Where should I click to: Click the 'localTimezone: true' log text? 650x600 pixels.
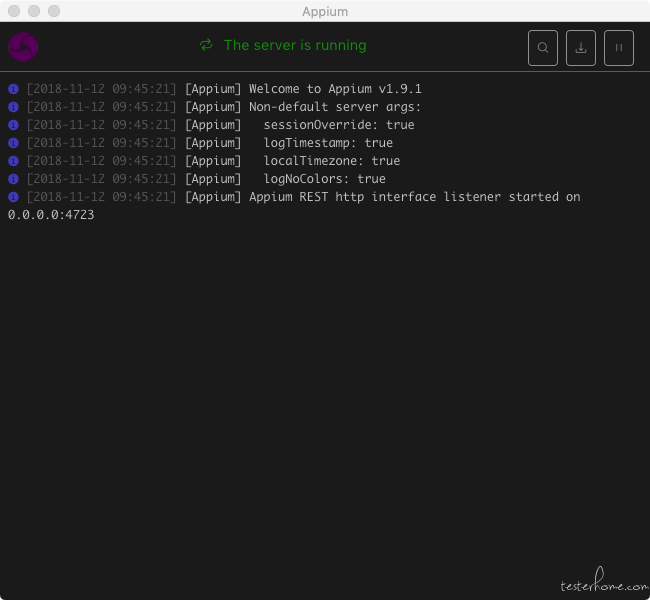pyautogui.click(x=332, y=161)
